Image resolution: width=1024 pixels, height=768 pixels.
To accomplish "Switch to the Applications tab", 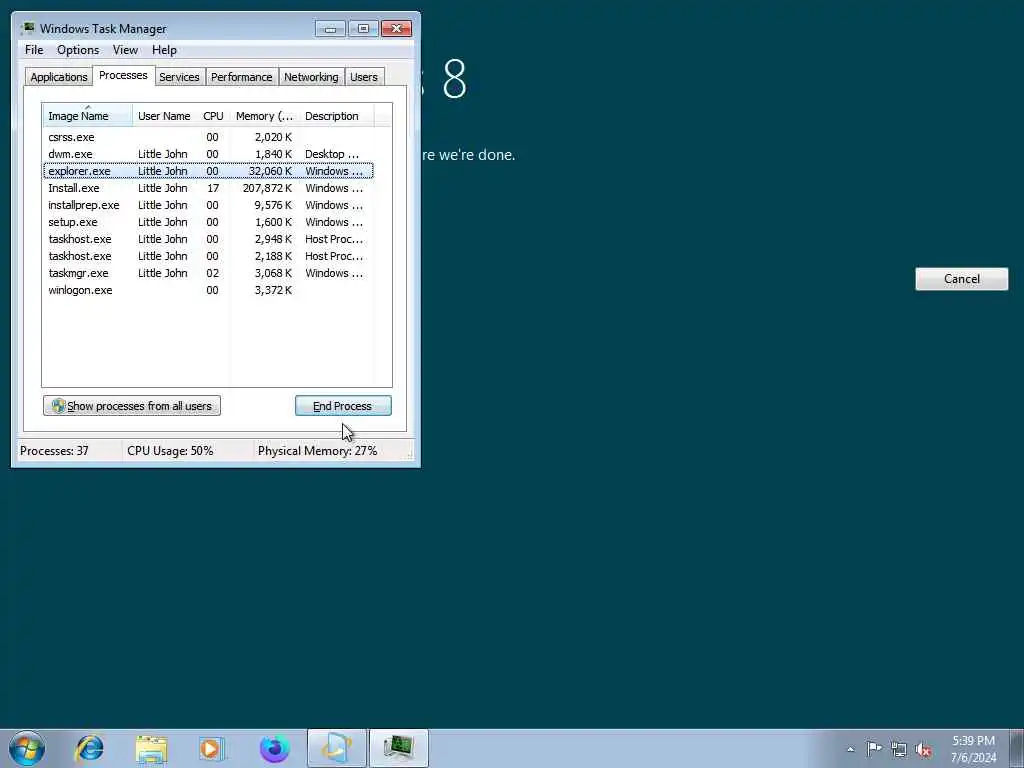I will (59, 77).
